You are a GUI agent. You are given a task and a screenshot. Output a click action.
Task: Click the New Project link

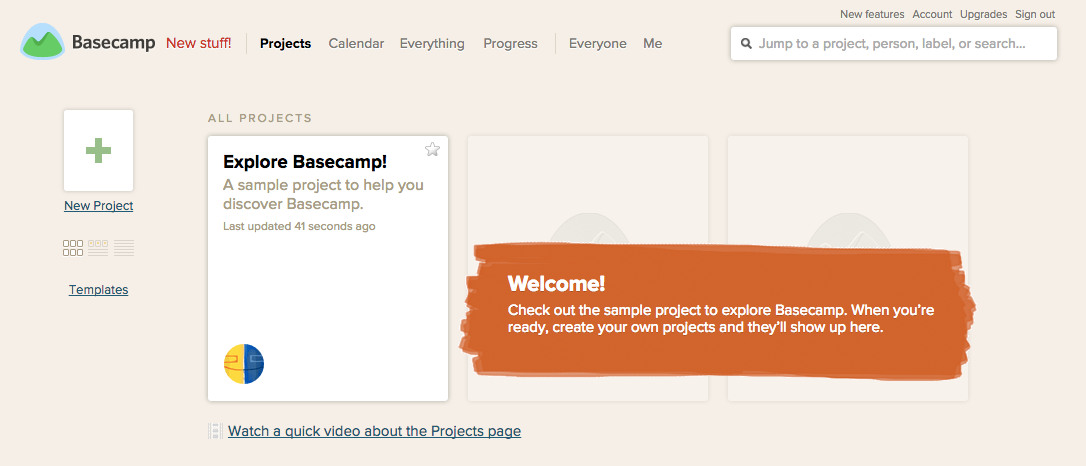click(98, 206)
